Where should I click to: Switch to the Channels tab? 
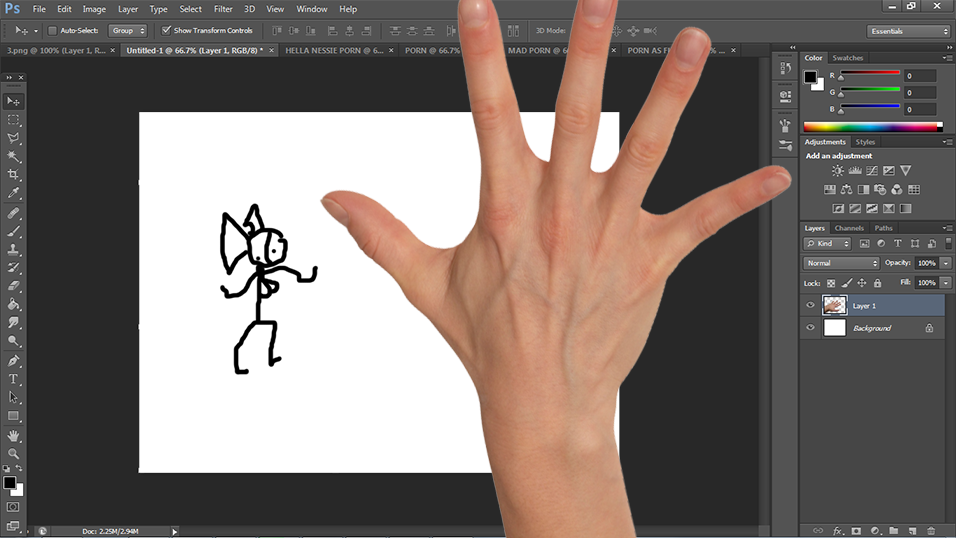(849, 228)
